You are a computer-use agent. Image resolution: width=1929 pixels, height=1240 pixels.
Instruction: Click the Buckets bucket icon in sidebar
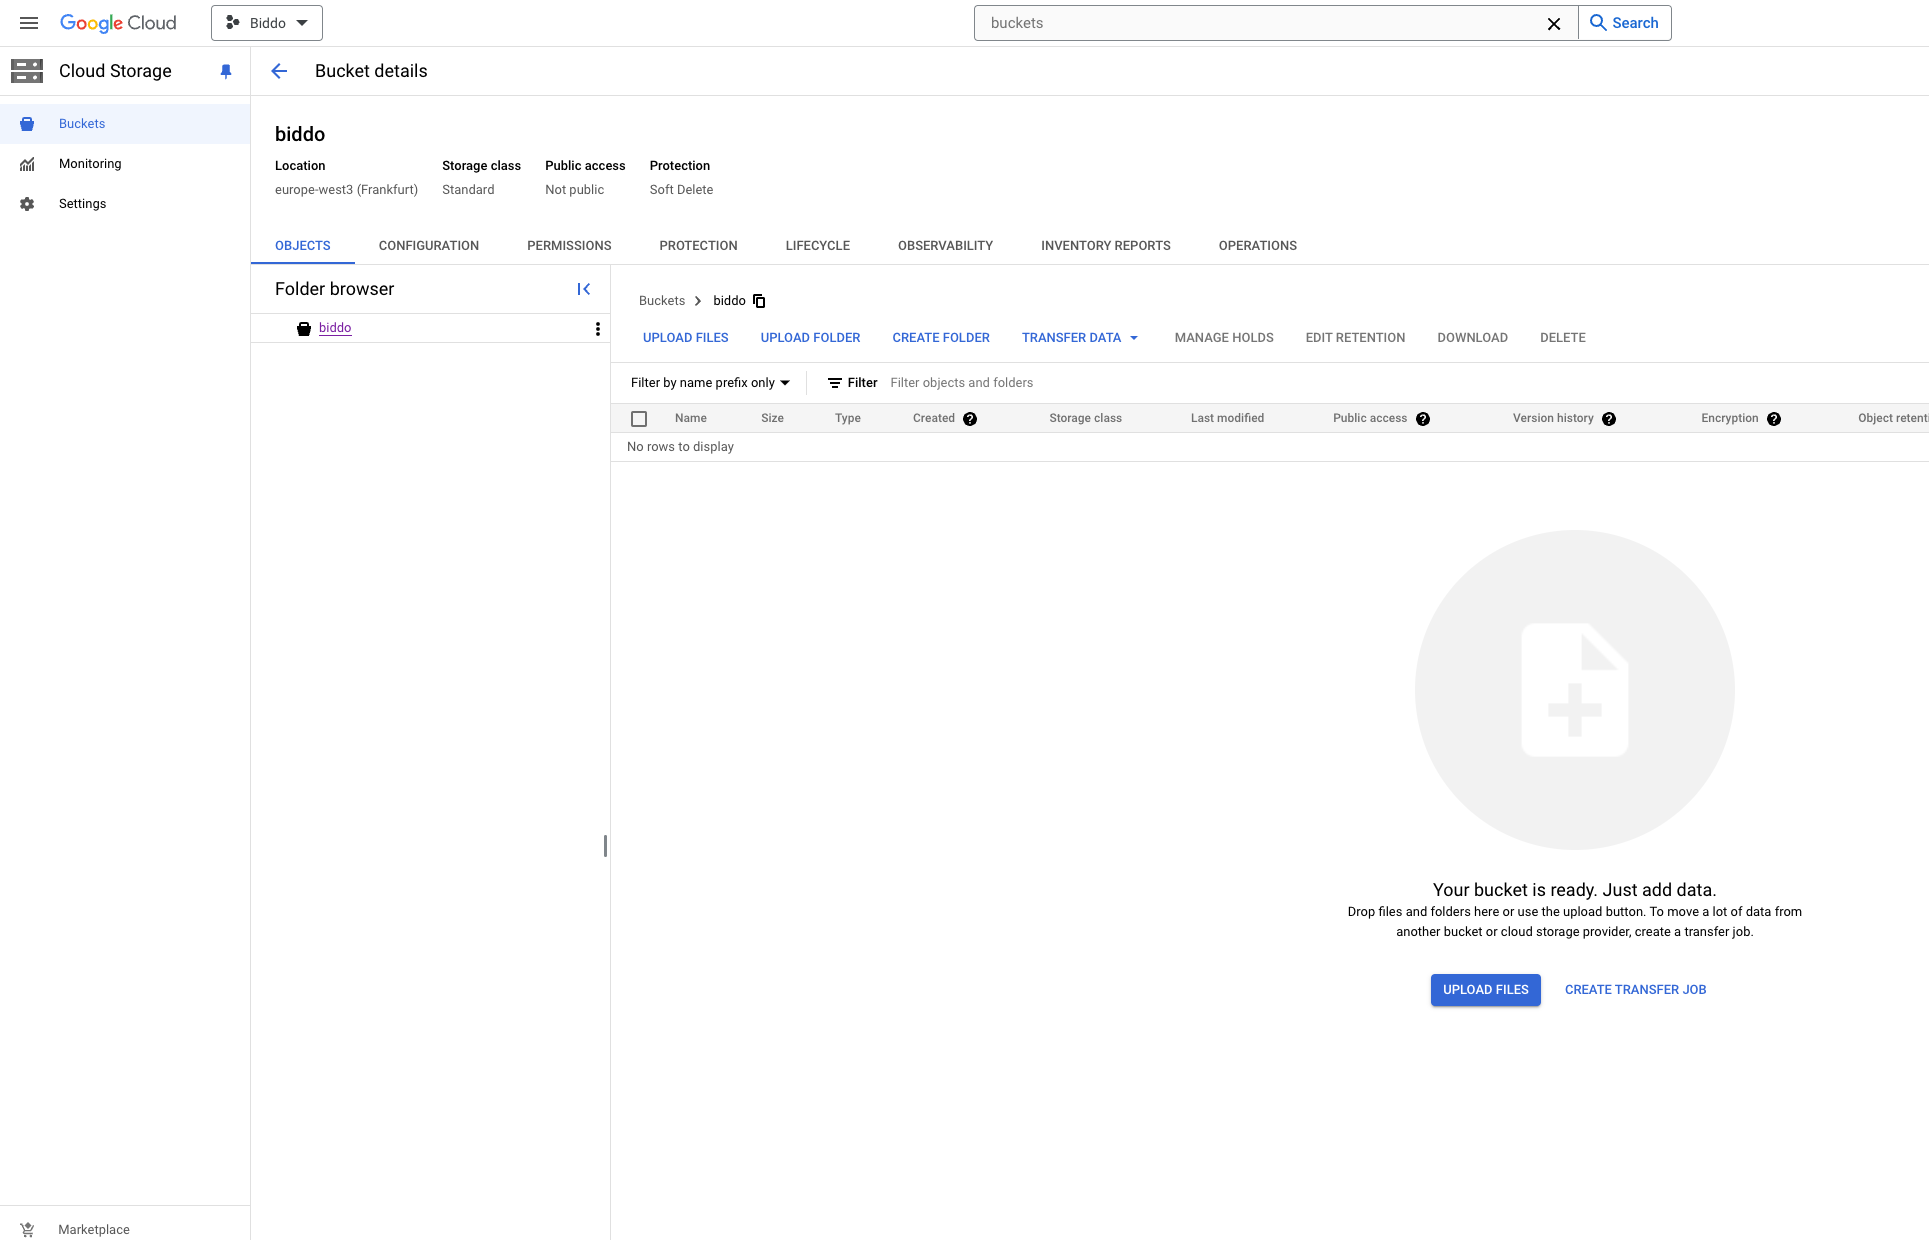(x=27, y=124)
